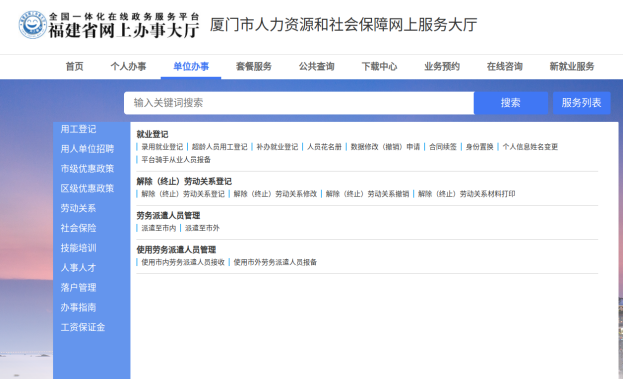Select 用工登记 in the sidebar

[x=78, y=129]
